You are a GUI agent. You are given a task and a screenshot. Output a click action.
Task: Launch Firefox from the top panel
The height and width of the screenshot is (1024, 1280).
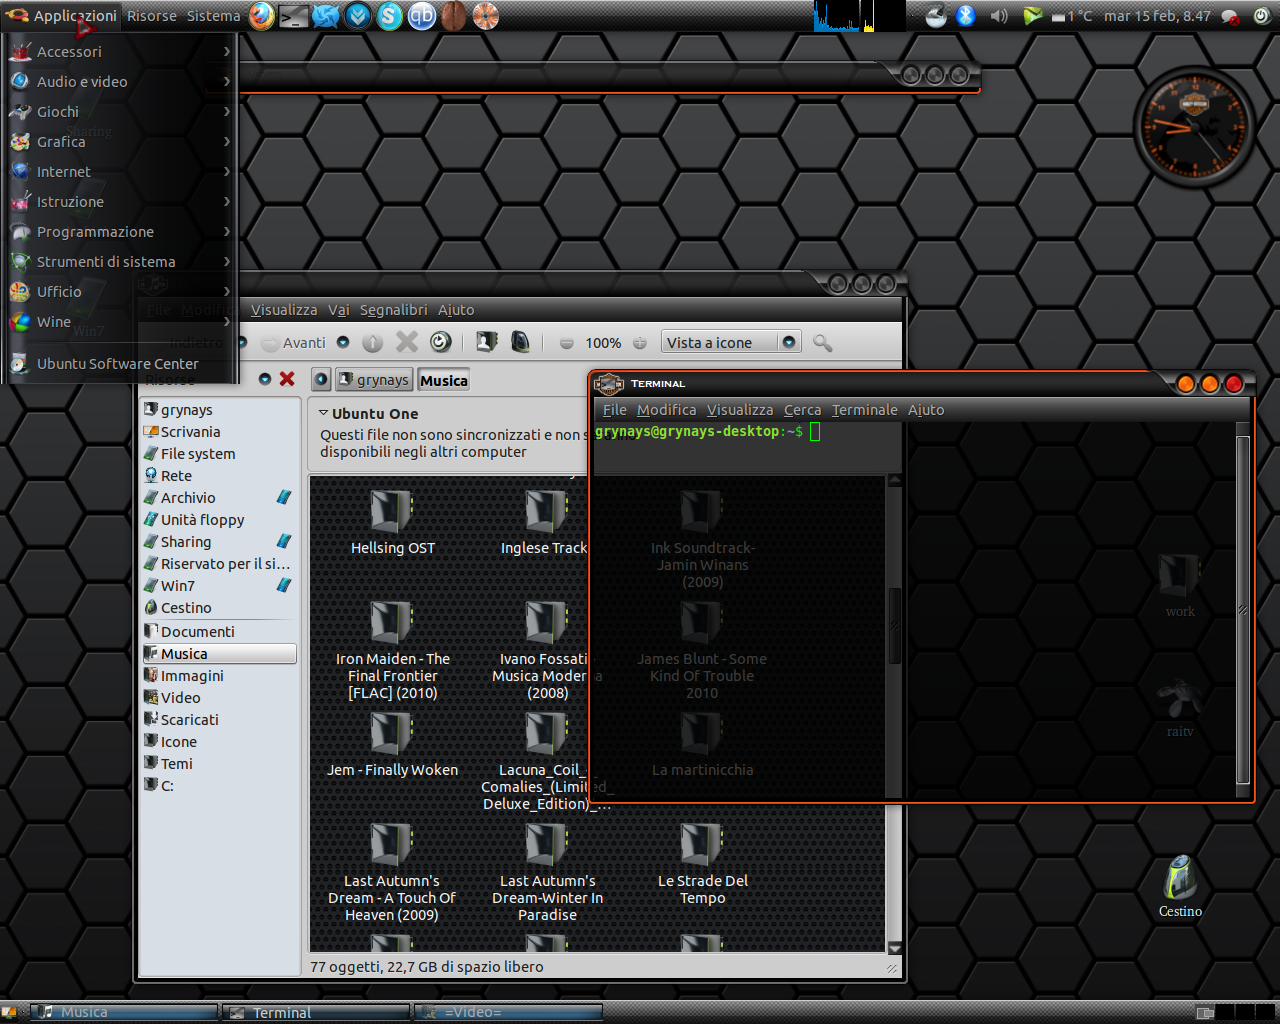click(x=261, y=16)
